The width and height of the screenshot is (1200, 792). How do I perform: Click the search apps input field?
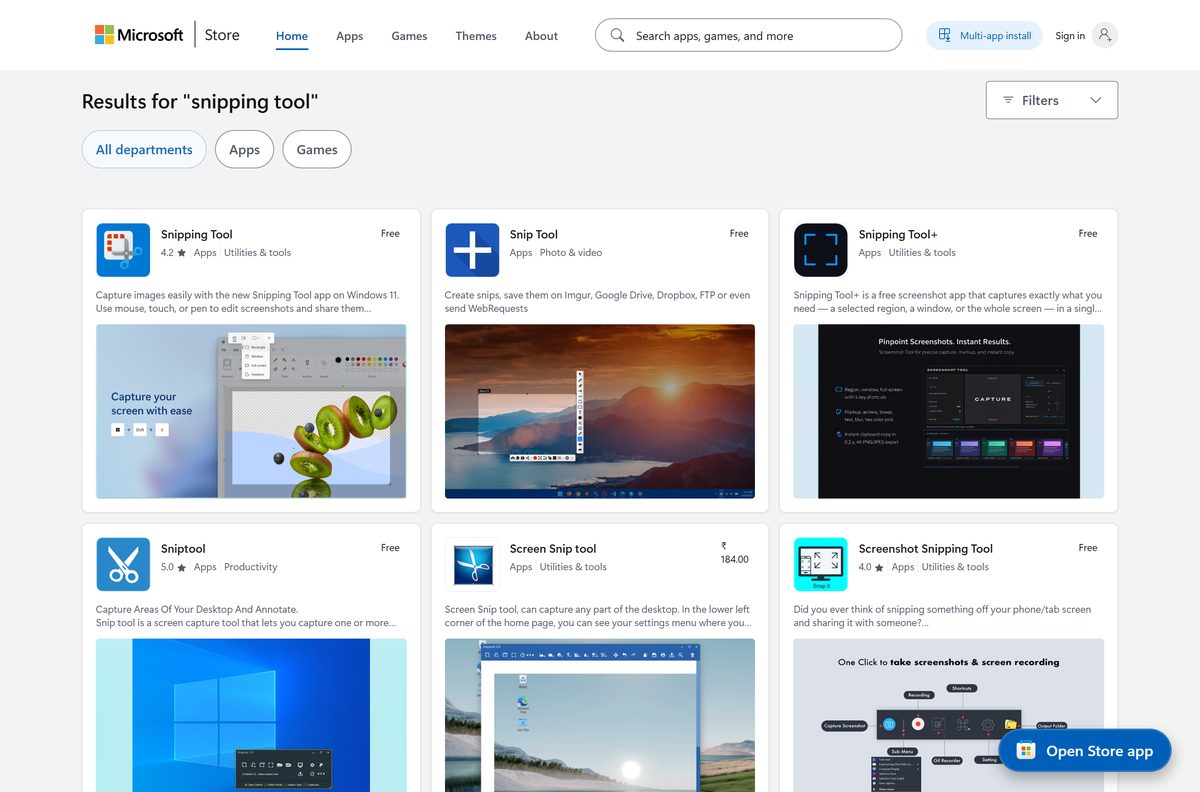coord(748,35)
